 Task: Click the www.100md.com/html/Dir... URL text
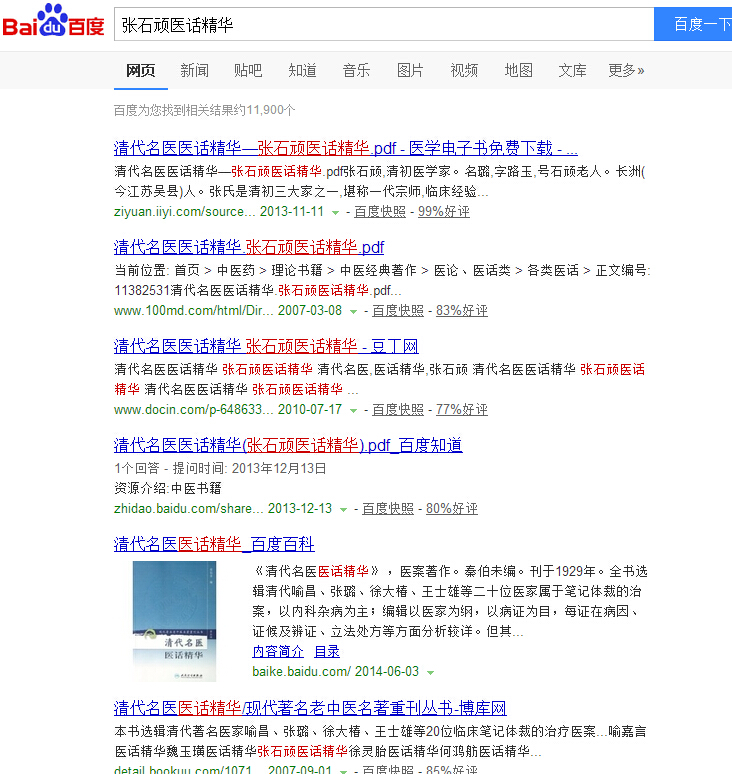coord(193,310)
